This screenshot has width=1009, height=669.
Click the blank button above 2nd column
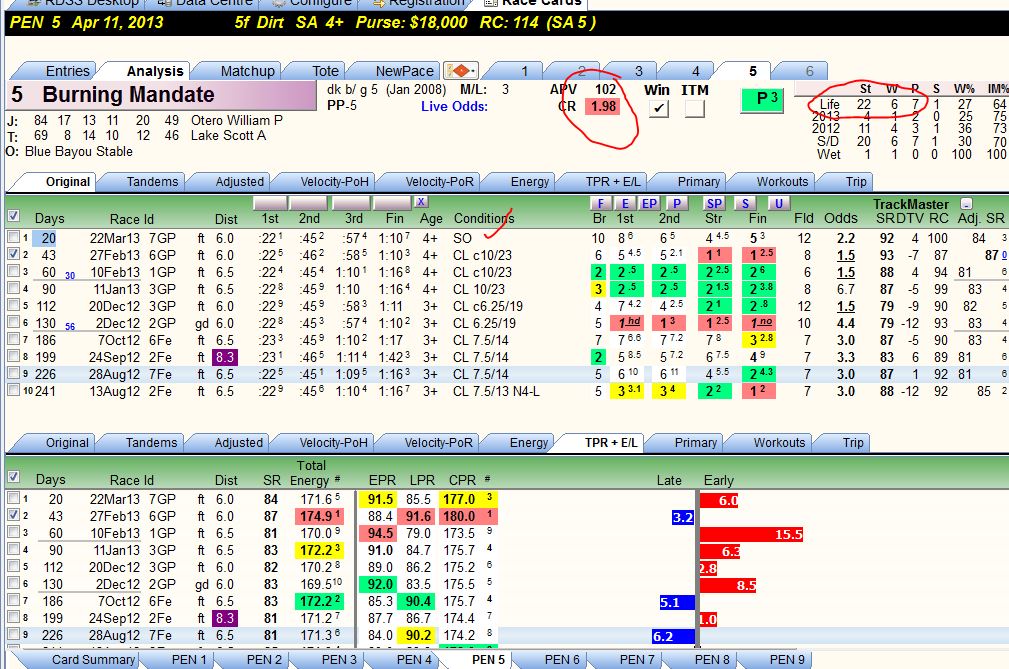pos(309,203)
